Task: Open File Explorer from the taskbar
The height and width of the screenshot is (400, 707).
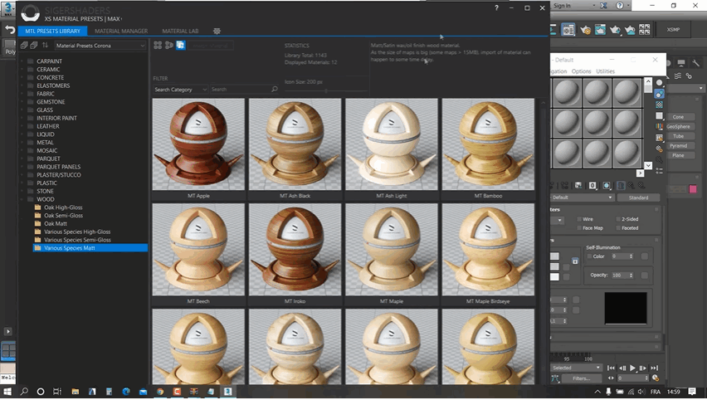Action: click(x=75, y=391)
